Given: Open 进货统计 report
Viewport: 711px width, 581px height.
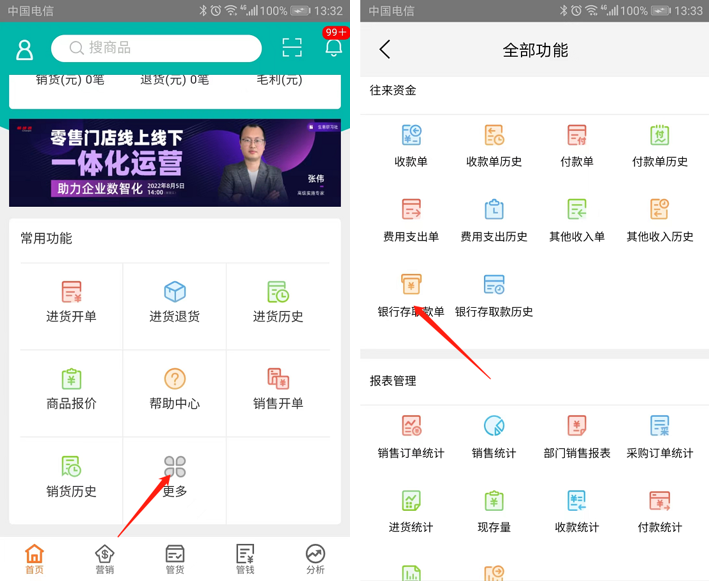Looking at the screenshot, I should pyautogui.click(x=411, y=512).
